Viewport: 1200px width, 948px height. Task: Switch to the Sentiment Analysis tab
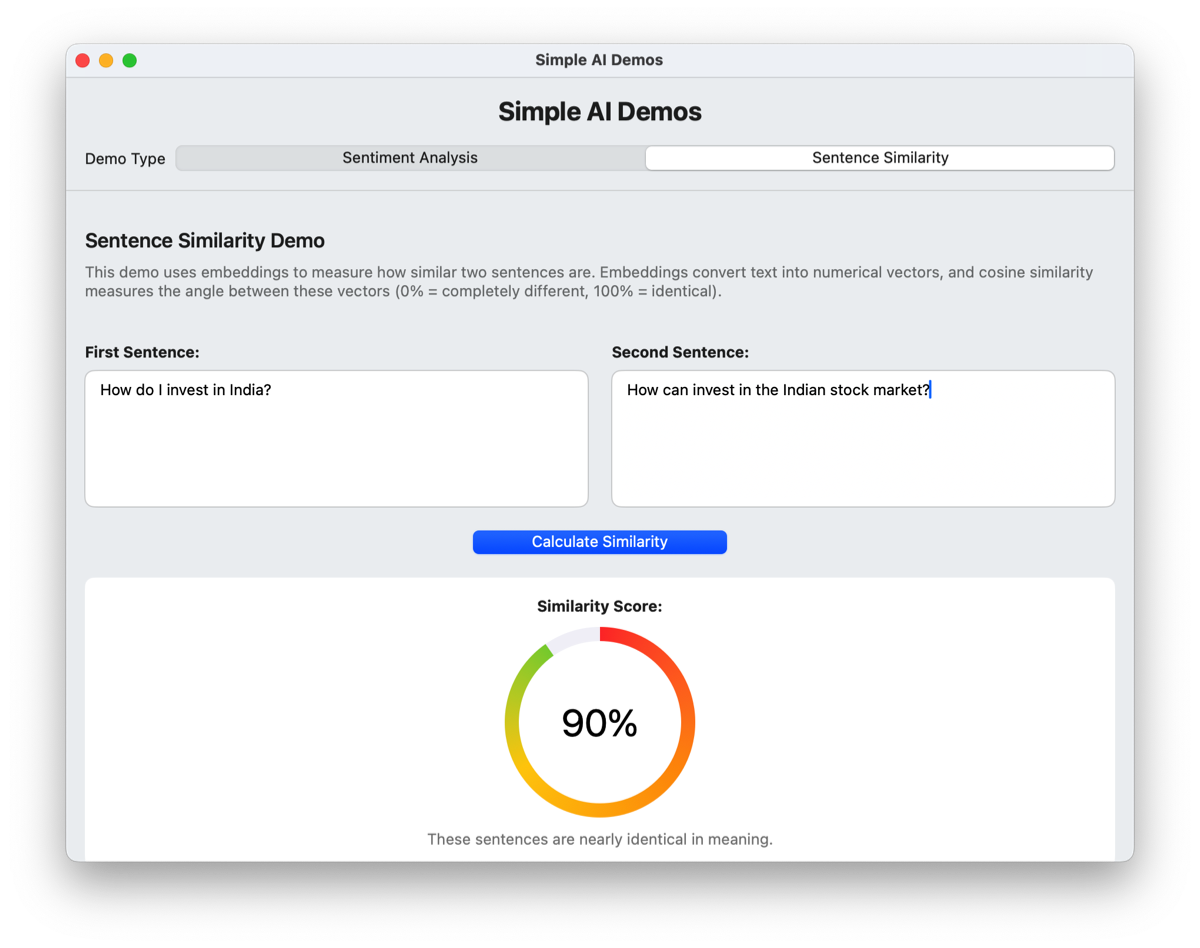tap(410, 158)
